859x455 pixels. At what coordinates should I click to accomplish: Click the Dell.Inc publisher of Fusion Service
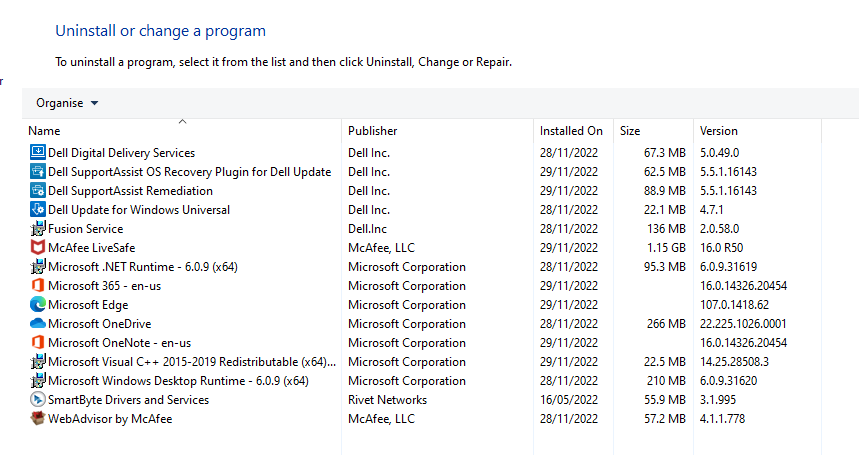coord(368,229)
